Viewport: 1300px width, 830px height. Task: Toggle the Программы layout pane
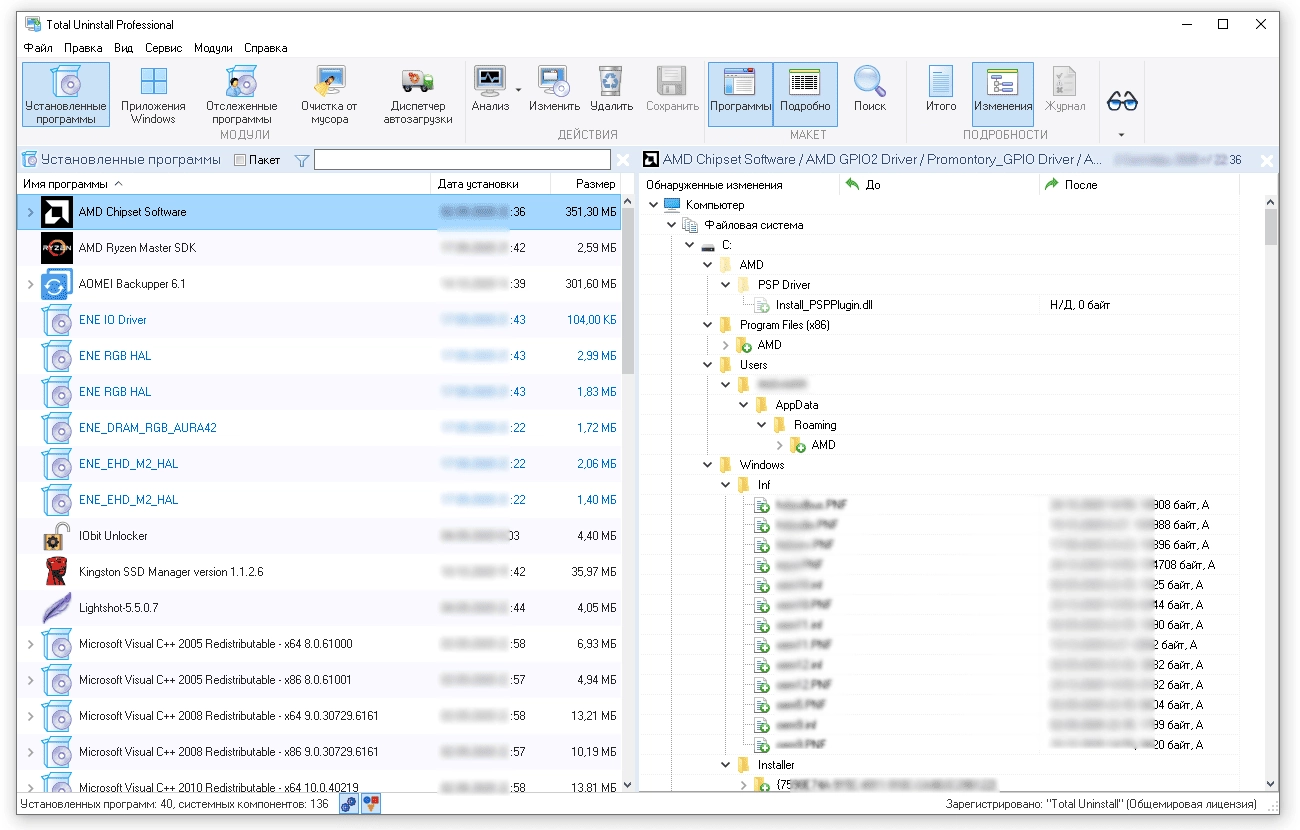click(740, 94)
